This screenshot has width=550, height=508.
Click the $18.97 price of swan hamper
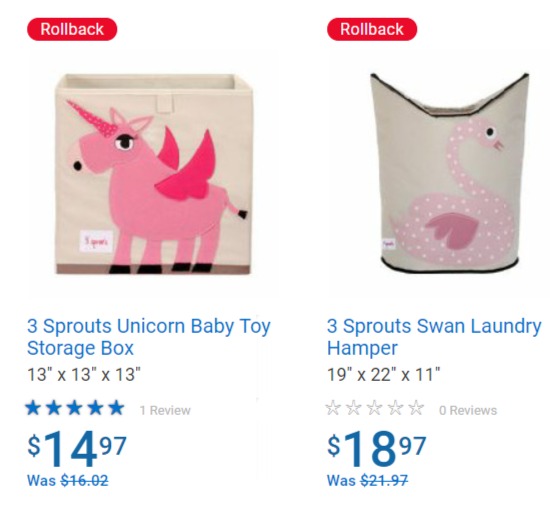tap(377, 449)
